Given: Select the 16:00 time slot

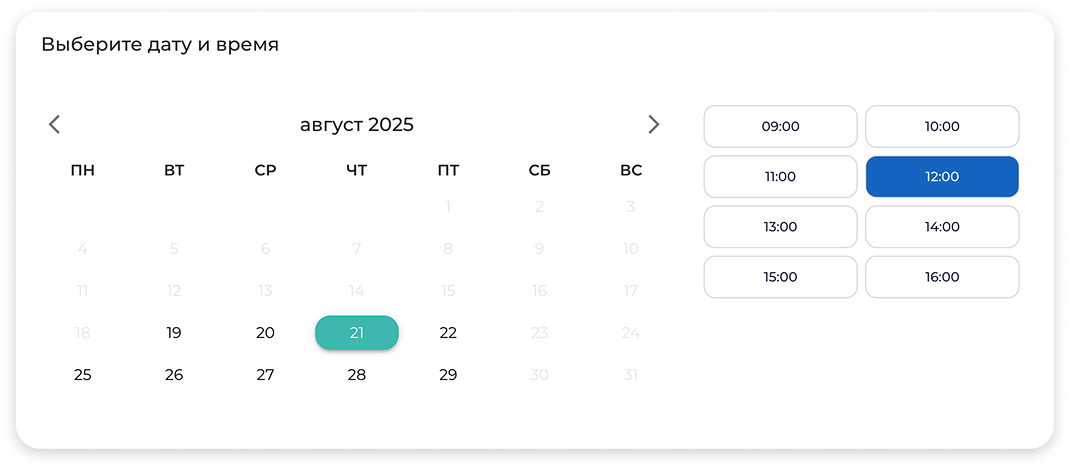Looking at the screenshot, I should 942,277.
